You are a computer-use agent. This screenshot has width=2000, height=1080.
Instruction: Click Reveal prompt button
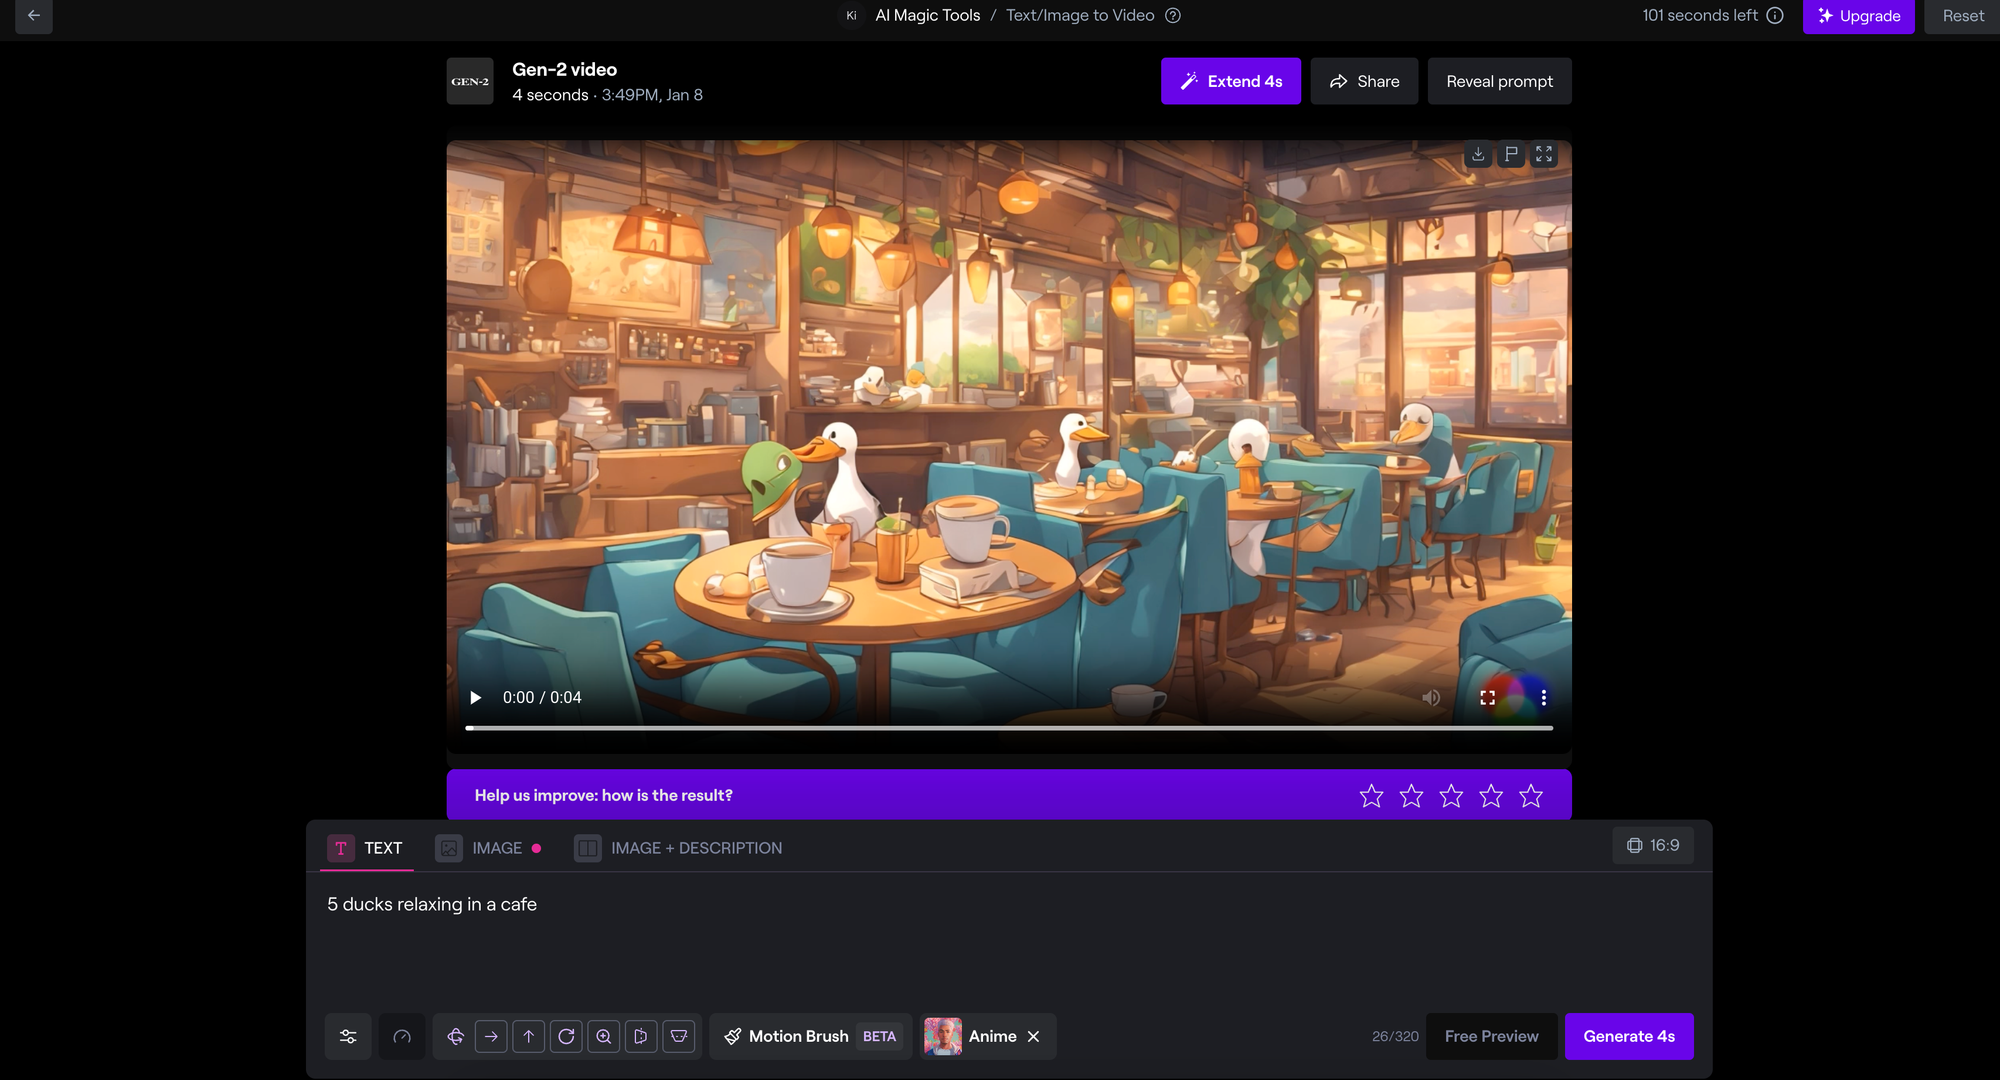tap(1499, 81)
